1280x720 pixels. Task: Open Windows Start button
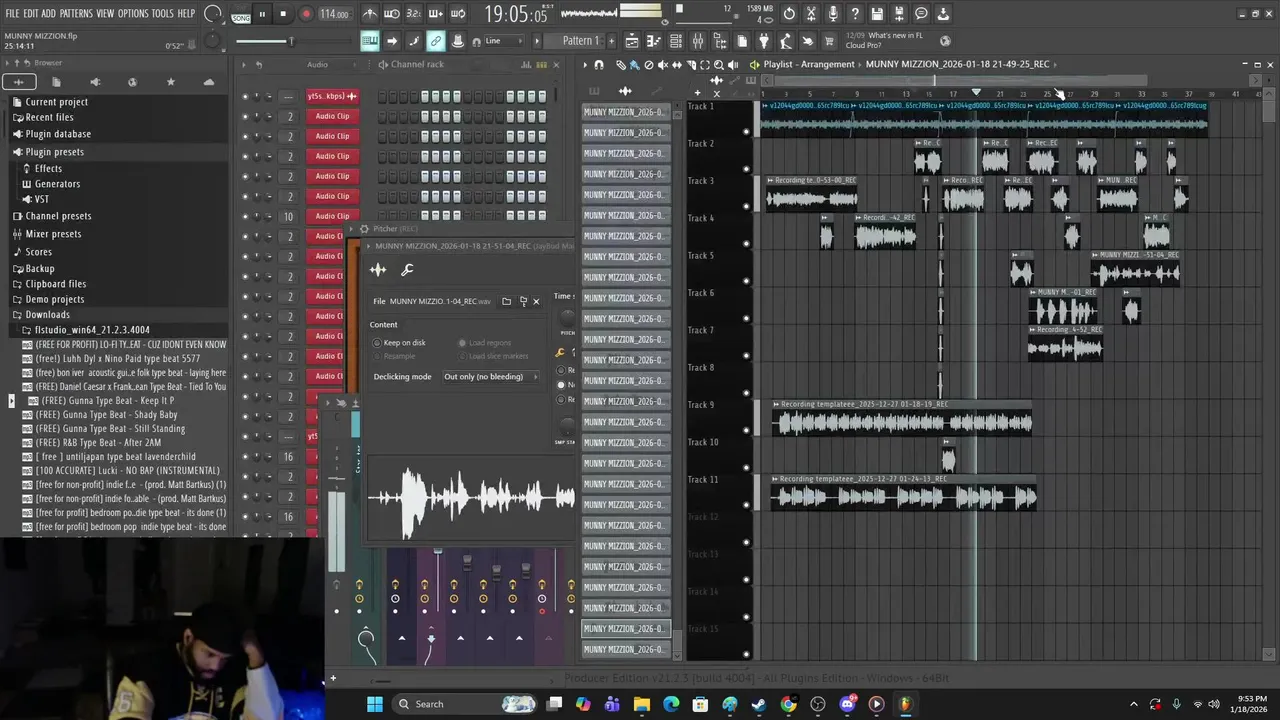[375, 704]
